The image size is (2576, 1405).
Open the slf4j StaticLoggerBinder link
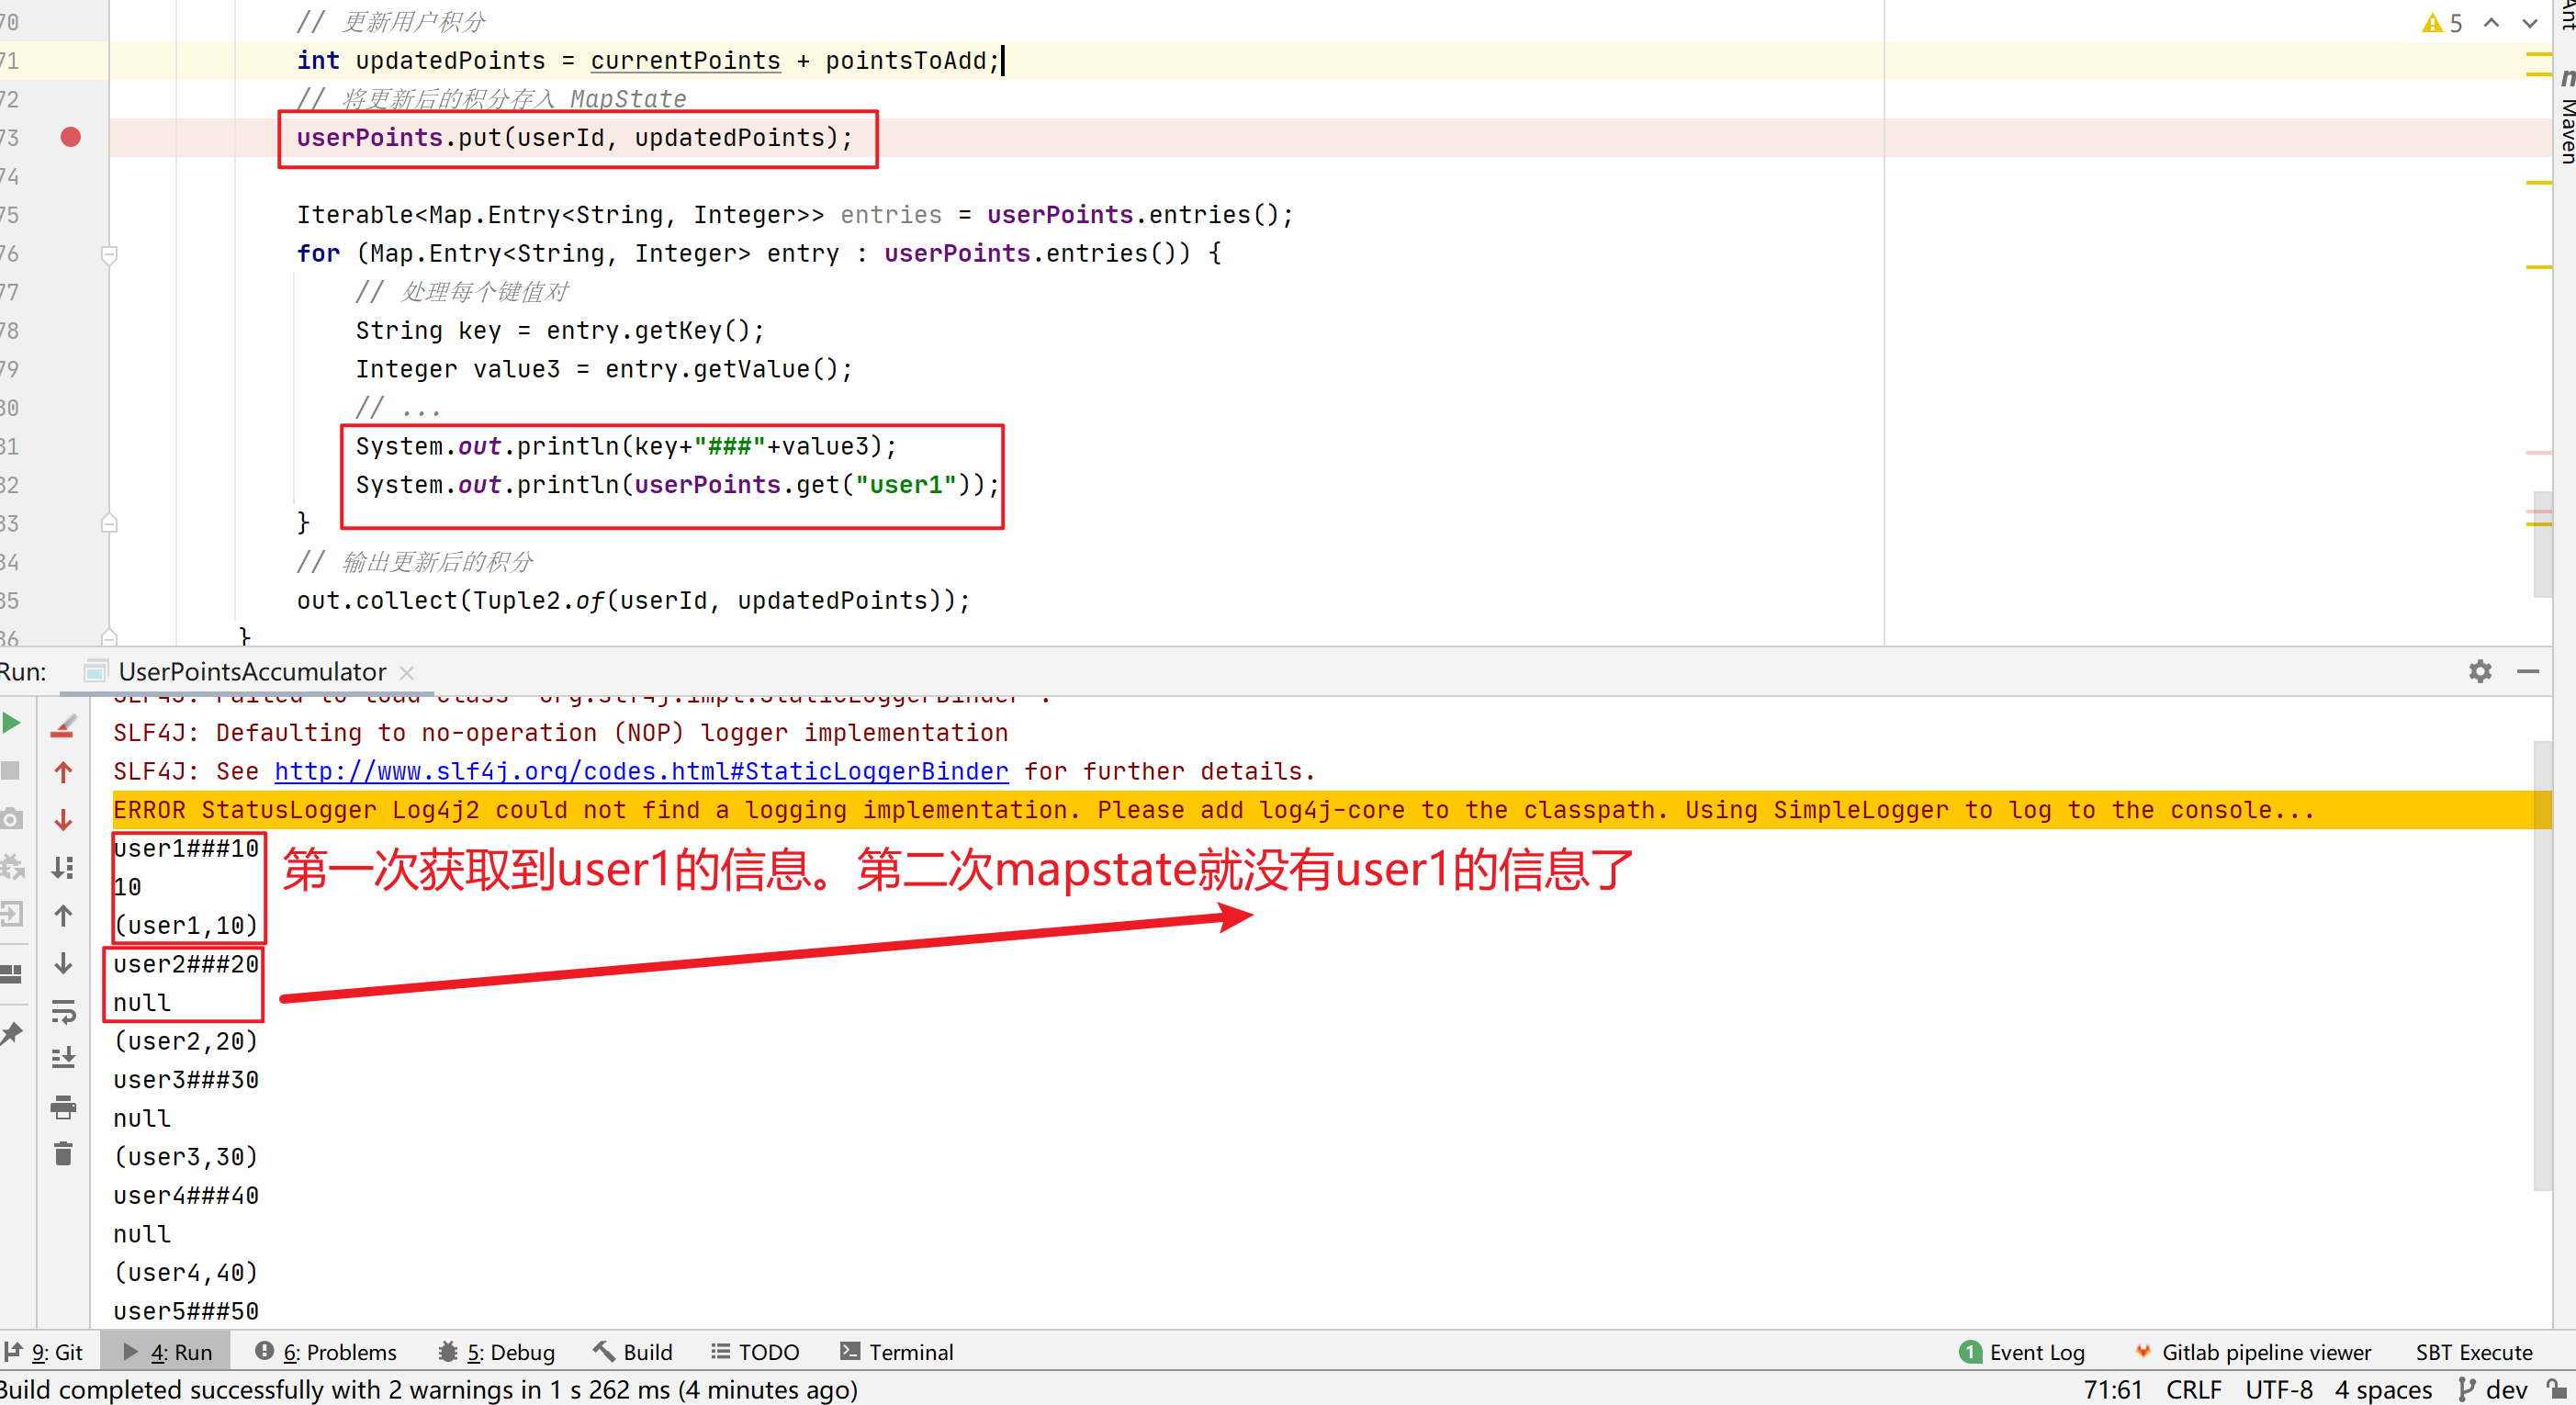click(641, 771)
